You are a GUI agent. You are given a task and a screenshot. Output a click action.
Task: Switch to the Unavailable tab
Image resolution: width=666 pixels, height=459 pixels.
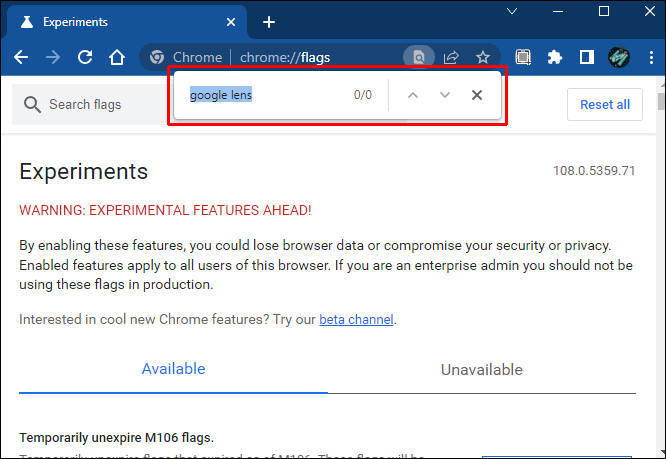click(x=482, y=369)
